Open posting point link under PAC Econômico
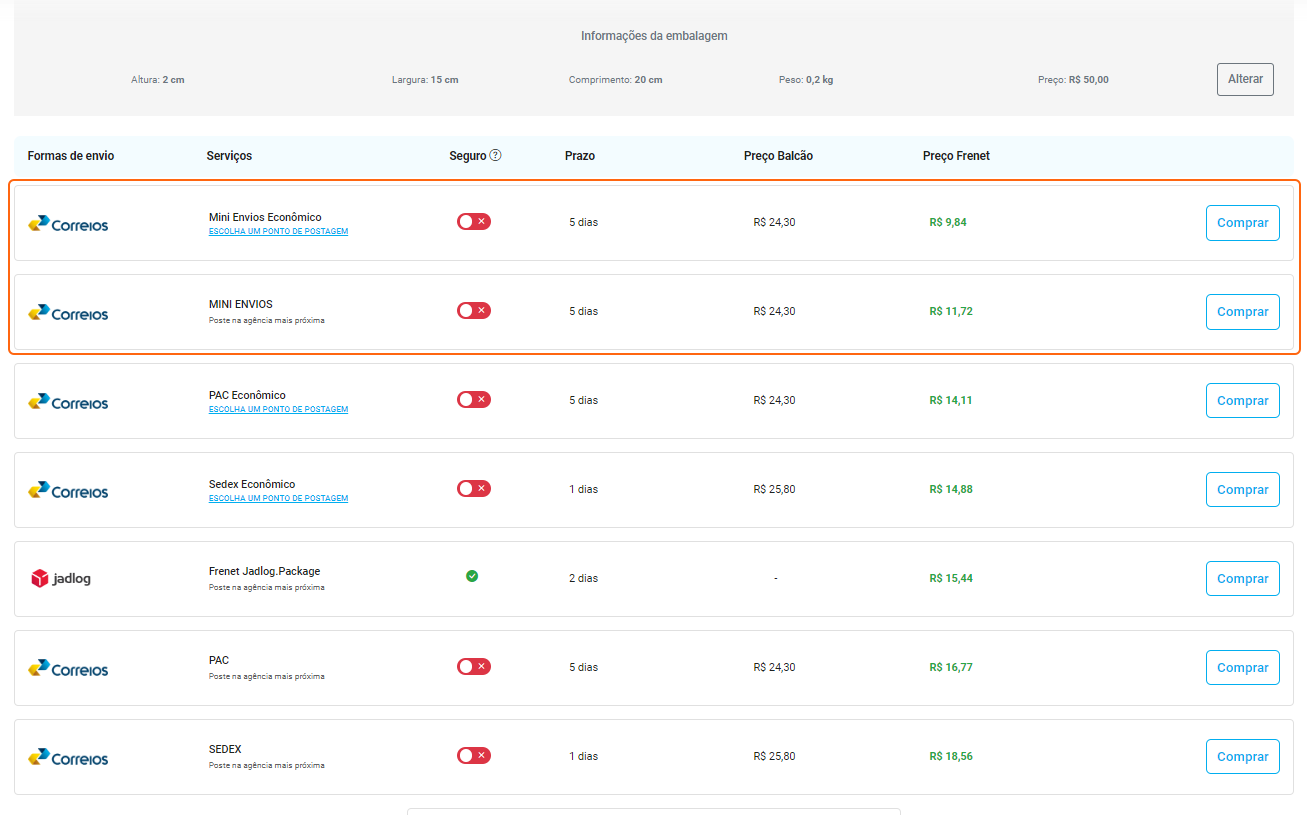Image resolution: width=1307 pixels, height=815 pixels. (x=278, y=410)
